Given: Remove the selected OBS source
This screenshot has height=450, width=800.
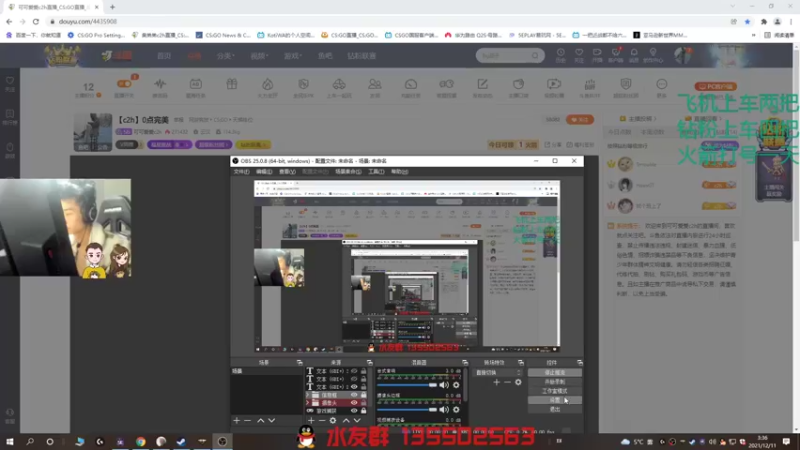Looking at the screenshot, I should 321,420.
